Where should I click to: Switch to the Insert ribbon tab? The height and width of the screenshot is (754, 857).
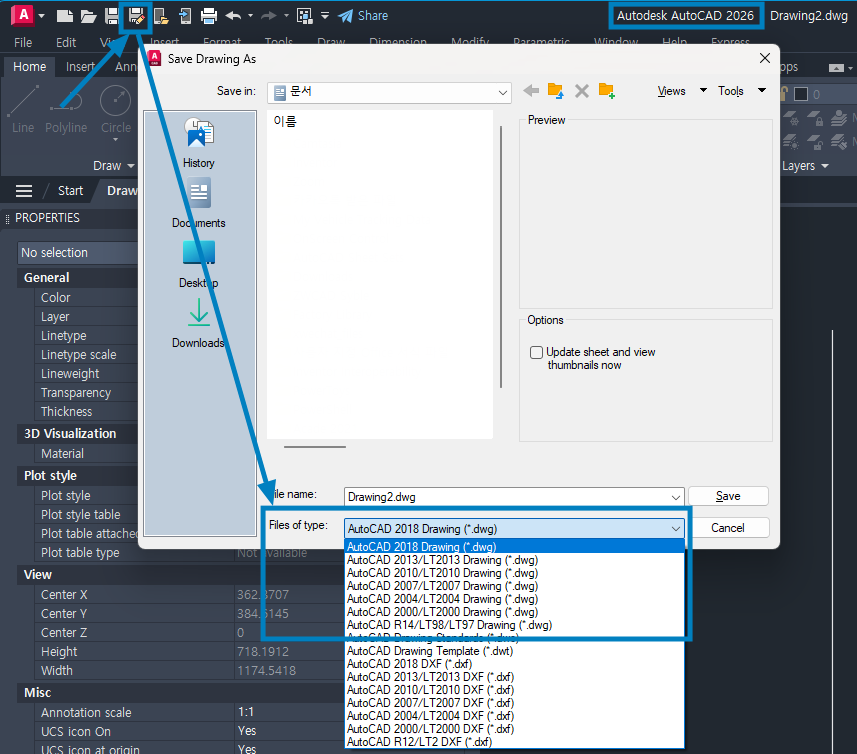pos(80,67)
